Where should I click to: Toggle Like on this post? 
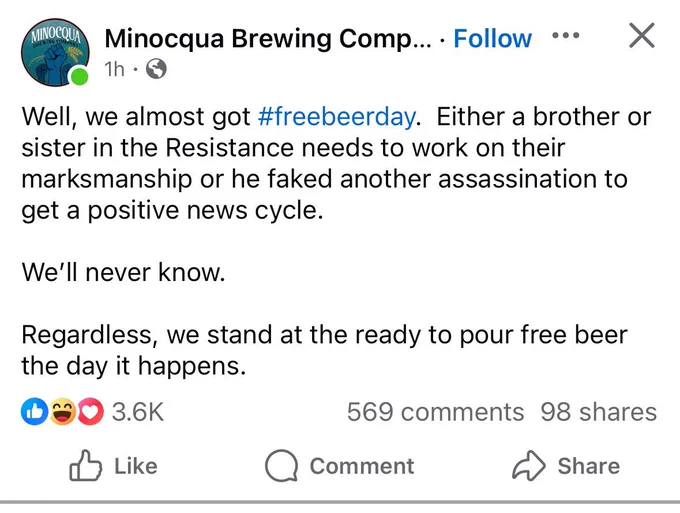coord(113,466)
